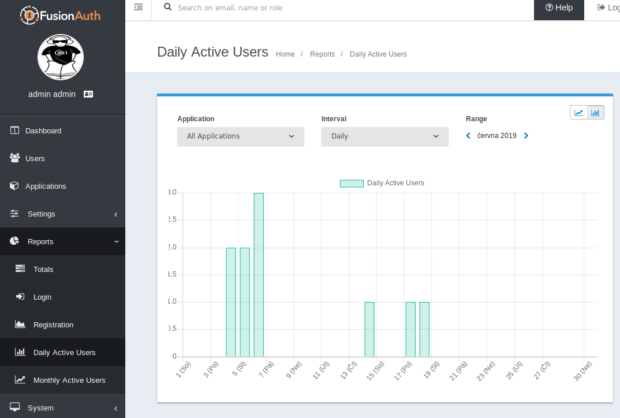Image resolution: width=620 pixels, height=418 pixels.
Task: Go to next month in Range
Action: [526, 136]
